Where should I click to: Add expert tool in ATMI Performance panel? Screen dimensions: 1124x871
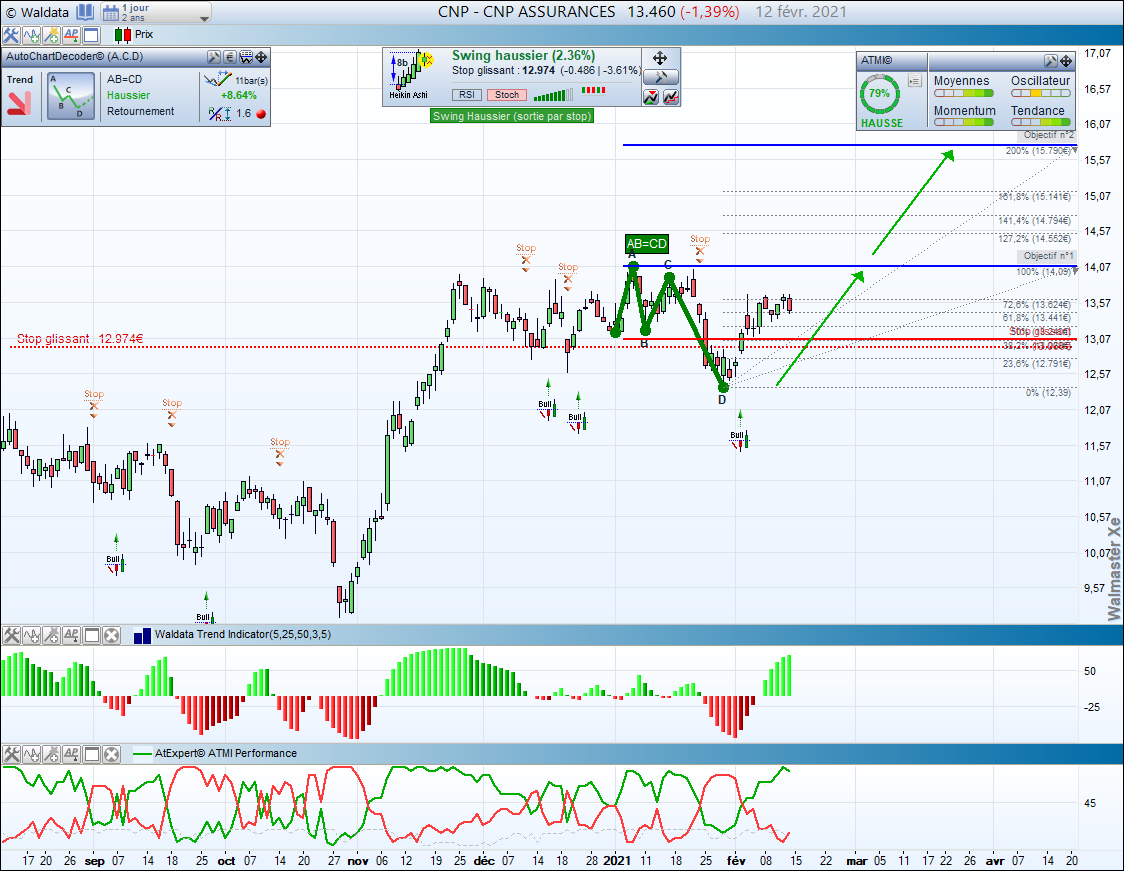click(51, 754)
